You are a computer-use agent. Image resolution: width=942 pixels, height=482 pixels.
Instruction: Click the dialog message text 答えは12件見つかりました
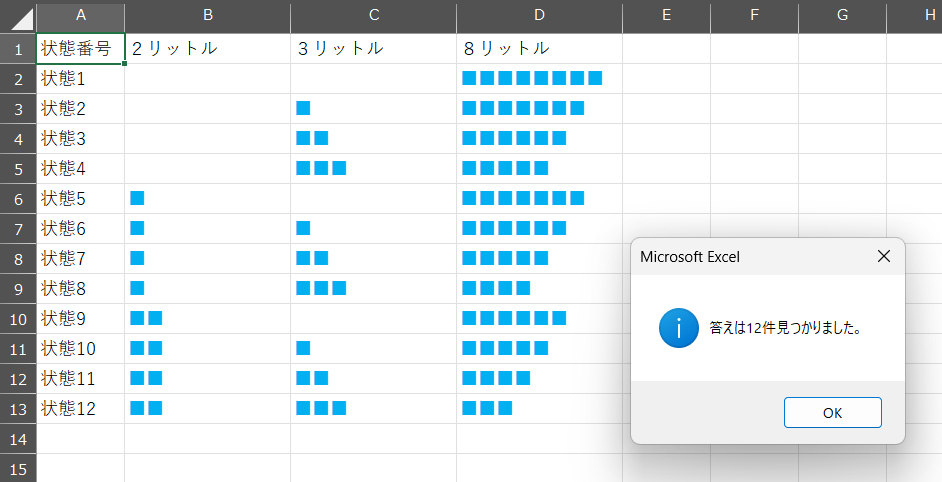pyautogui.click(x=786, y=328)
